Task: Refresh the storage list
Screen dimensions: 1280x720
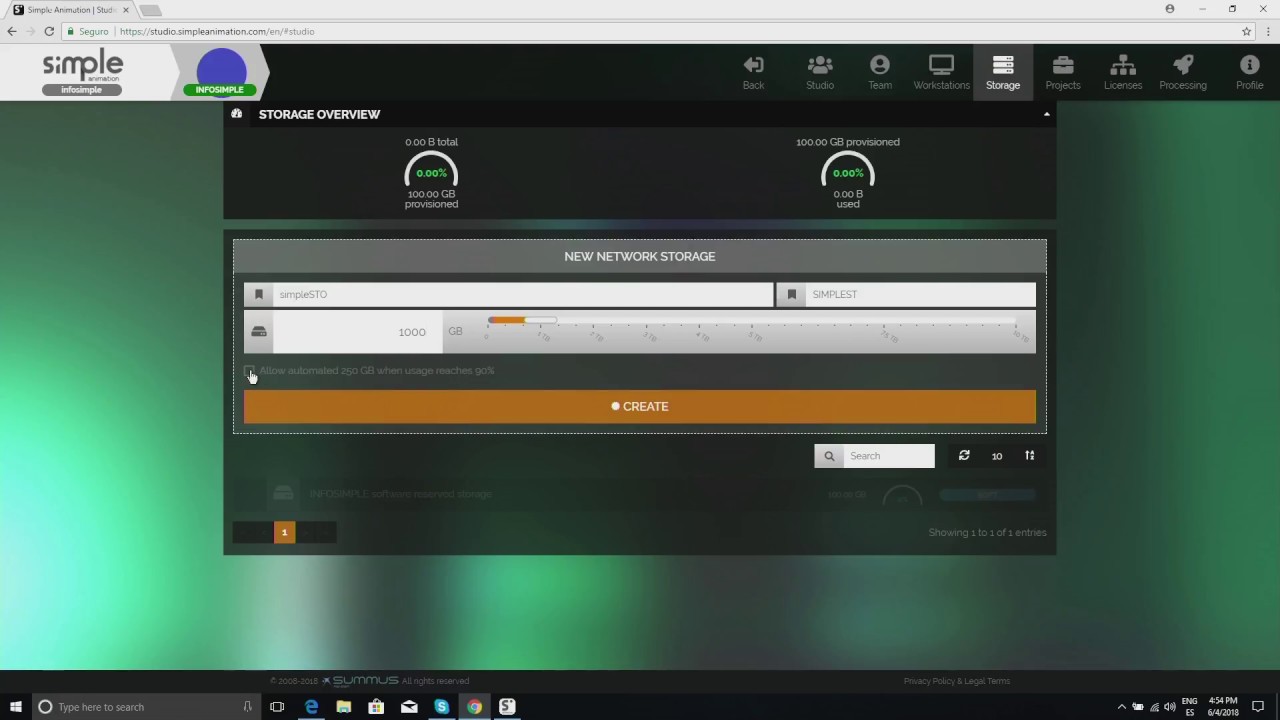Action: coord(964,456)
